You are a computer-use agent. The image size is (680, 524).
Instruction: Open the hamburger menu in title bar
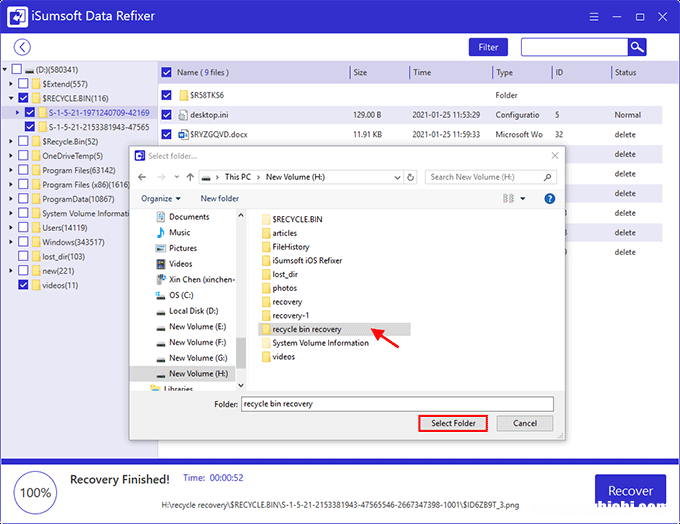click(594, 17)
